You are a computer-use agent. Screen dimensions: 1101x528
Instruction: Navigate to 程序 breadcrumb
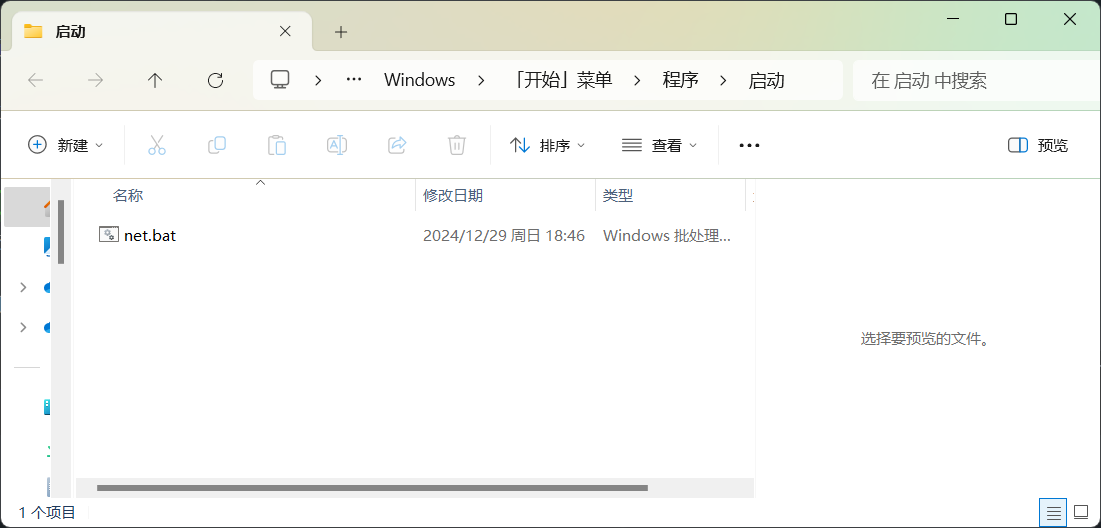point(680,80)
